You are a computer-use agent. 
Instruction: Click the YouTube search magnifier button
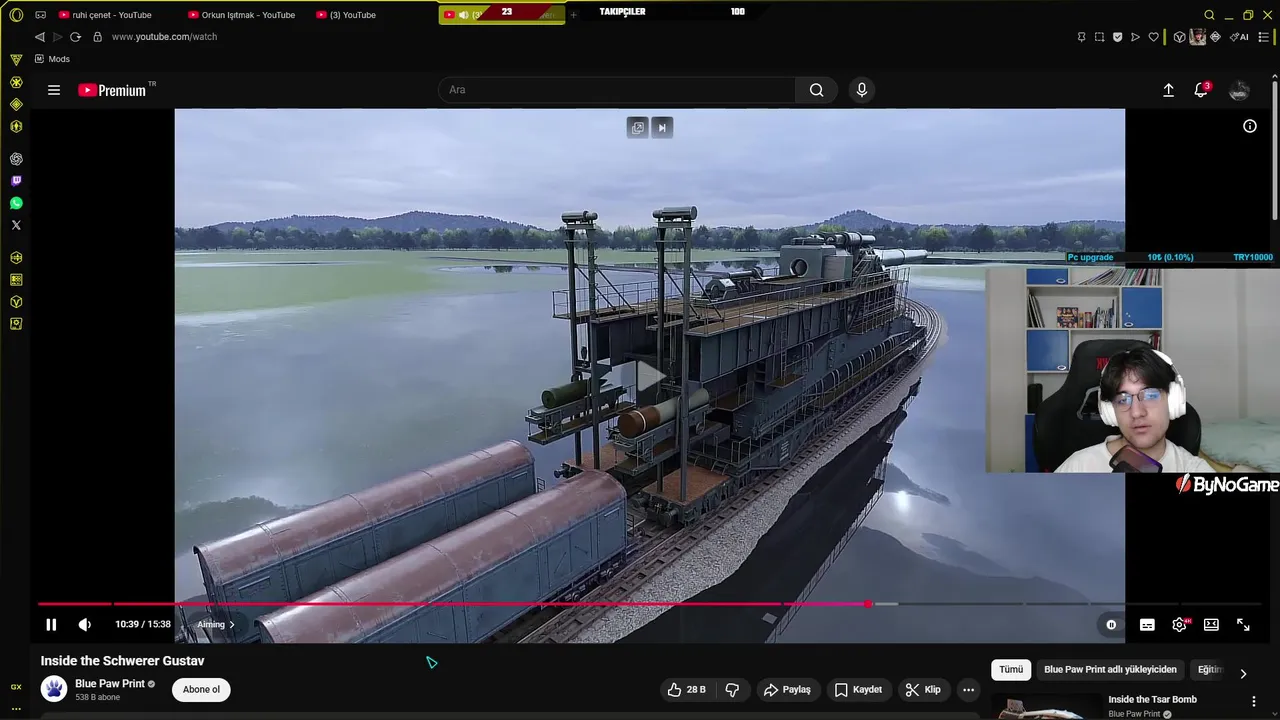pyautogui.click(x=817, y=90)
